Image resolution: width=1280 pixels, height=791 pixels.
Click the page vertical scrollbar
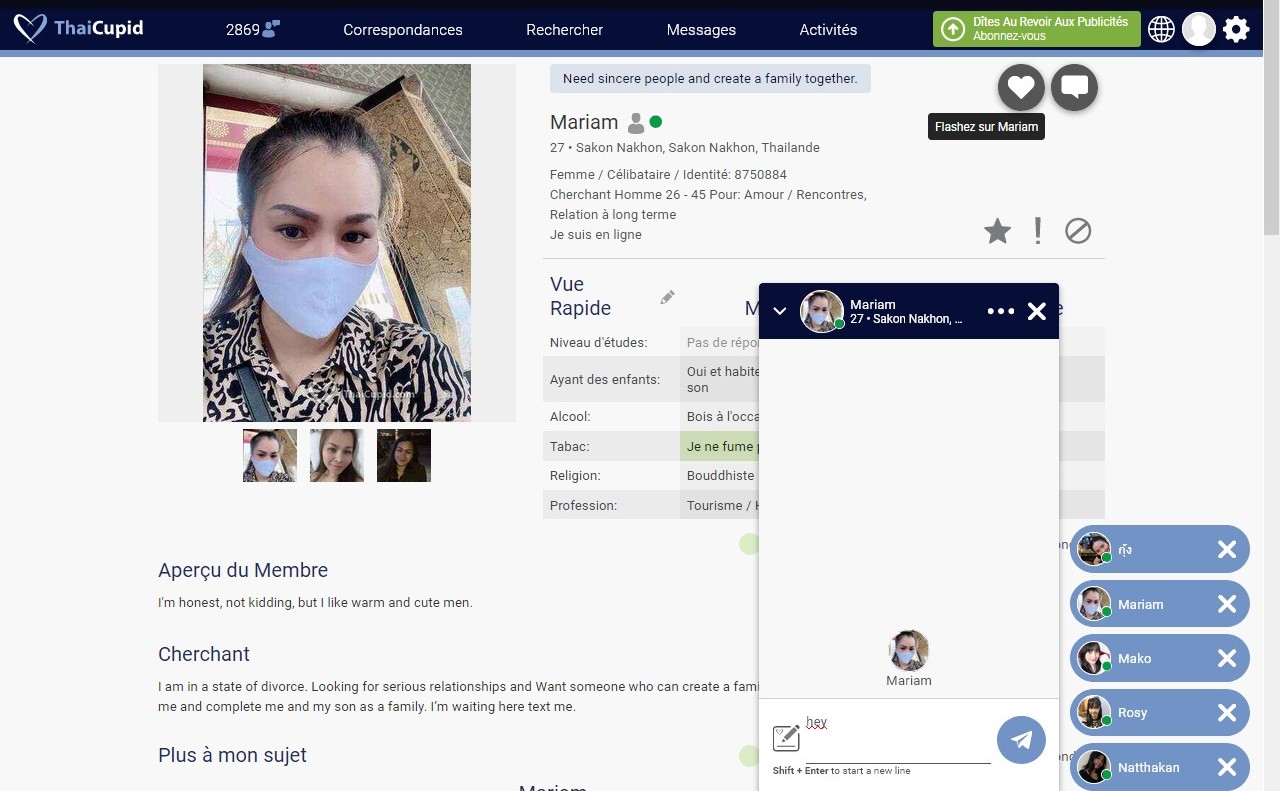point(1271,120)
